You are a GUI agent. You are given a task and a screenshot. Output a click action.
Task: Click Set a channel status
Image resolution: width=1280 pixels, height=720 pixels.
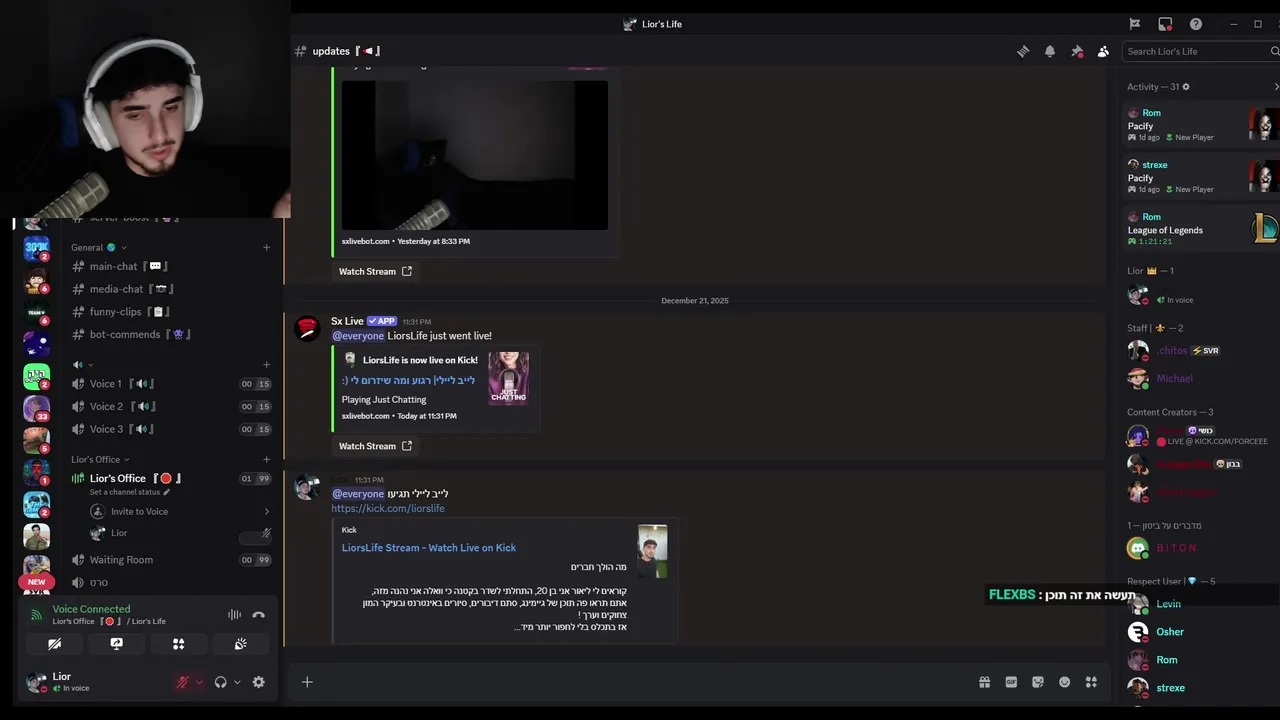click(129, 492)
